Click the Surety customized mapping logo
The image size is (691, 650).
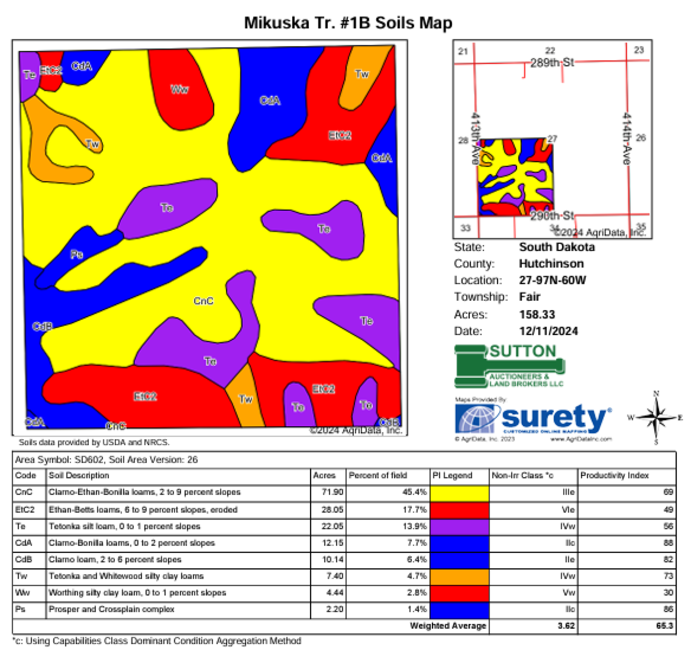point(533,417)
